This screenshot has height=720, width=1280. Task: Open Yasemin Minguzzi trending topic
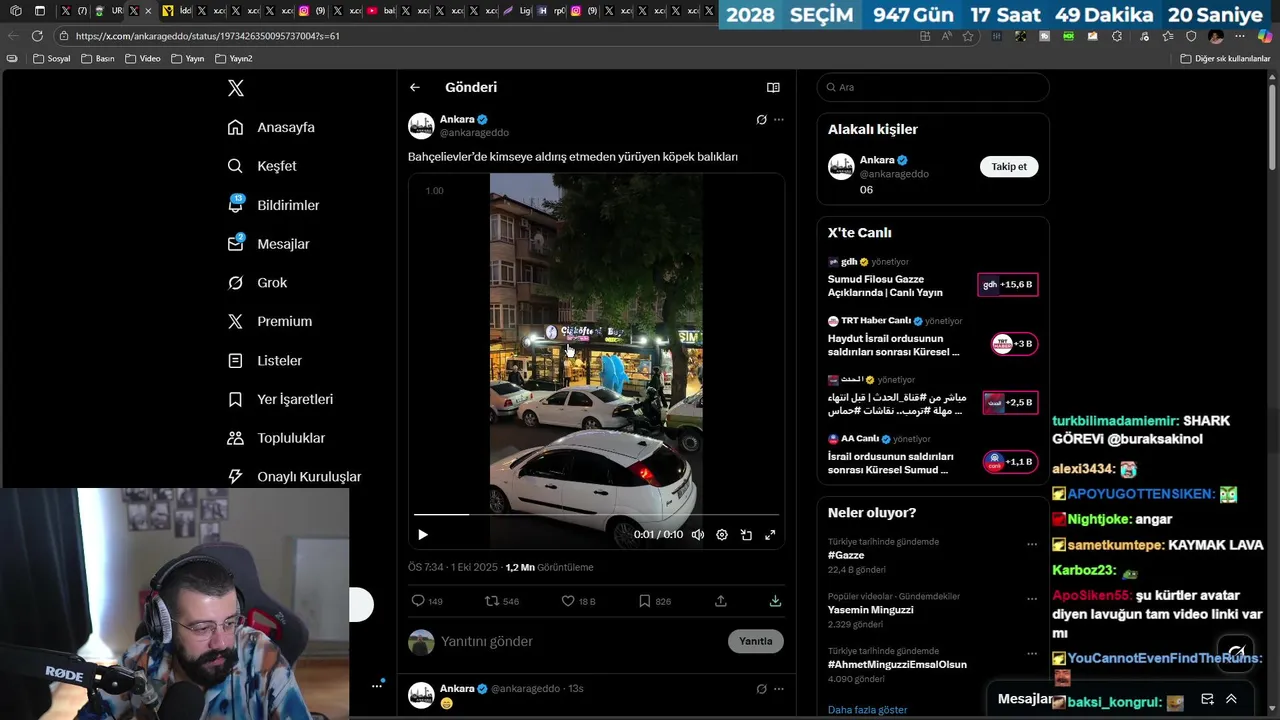(870, 610)
